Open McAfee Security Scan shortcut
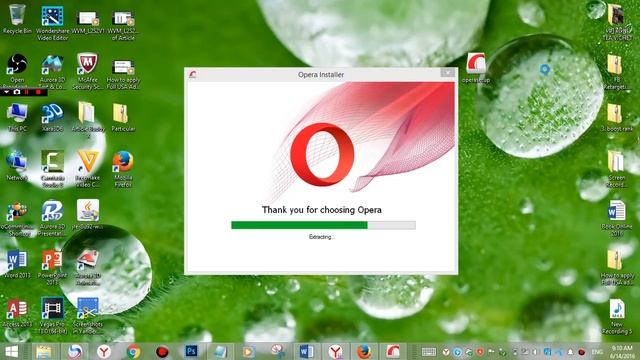 [x=87, y=71]
